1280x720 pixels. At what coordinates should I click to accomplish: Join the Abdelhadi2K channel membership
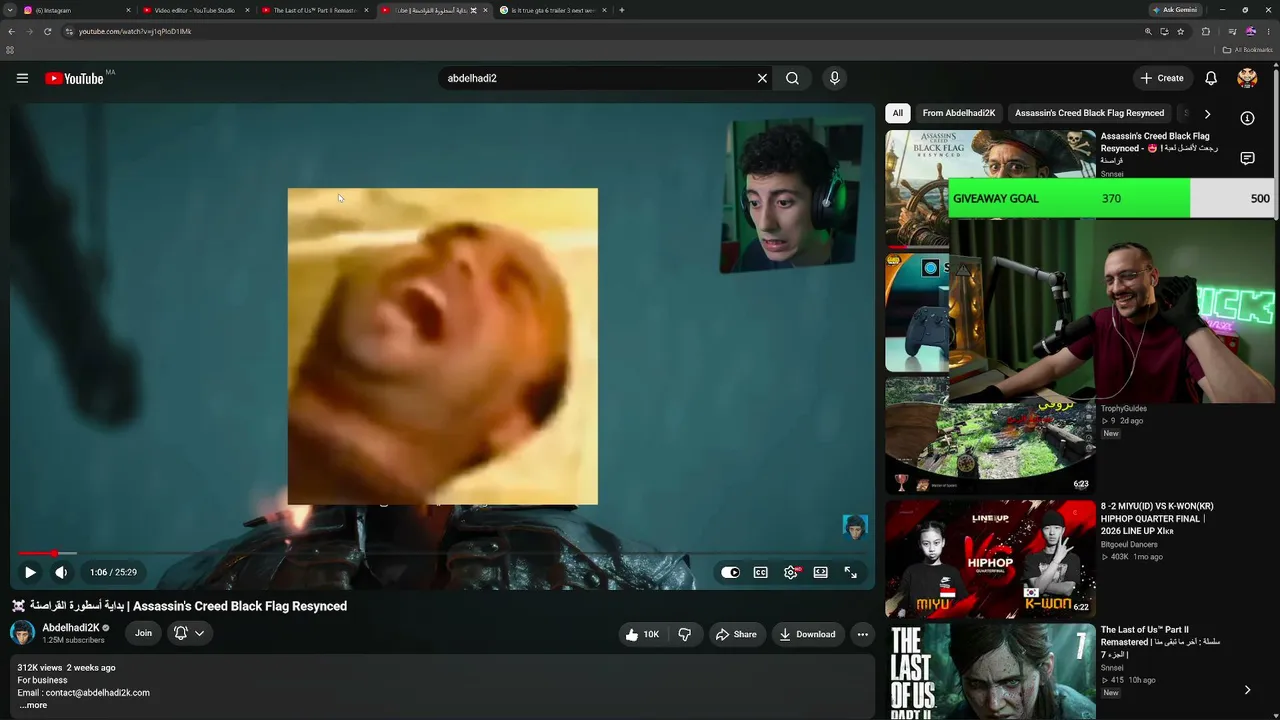[x=144, y=633]
